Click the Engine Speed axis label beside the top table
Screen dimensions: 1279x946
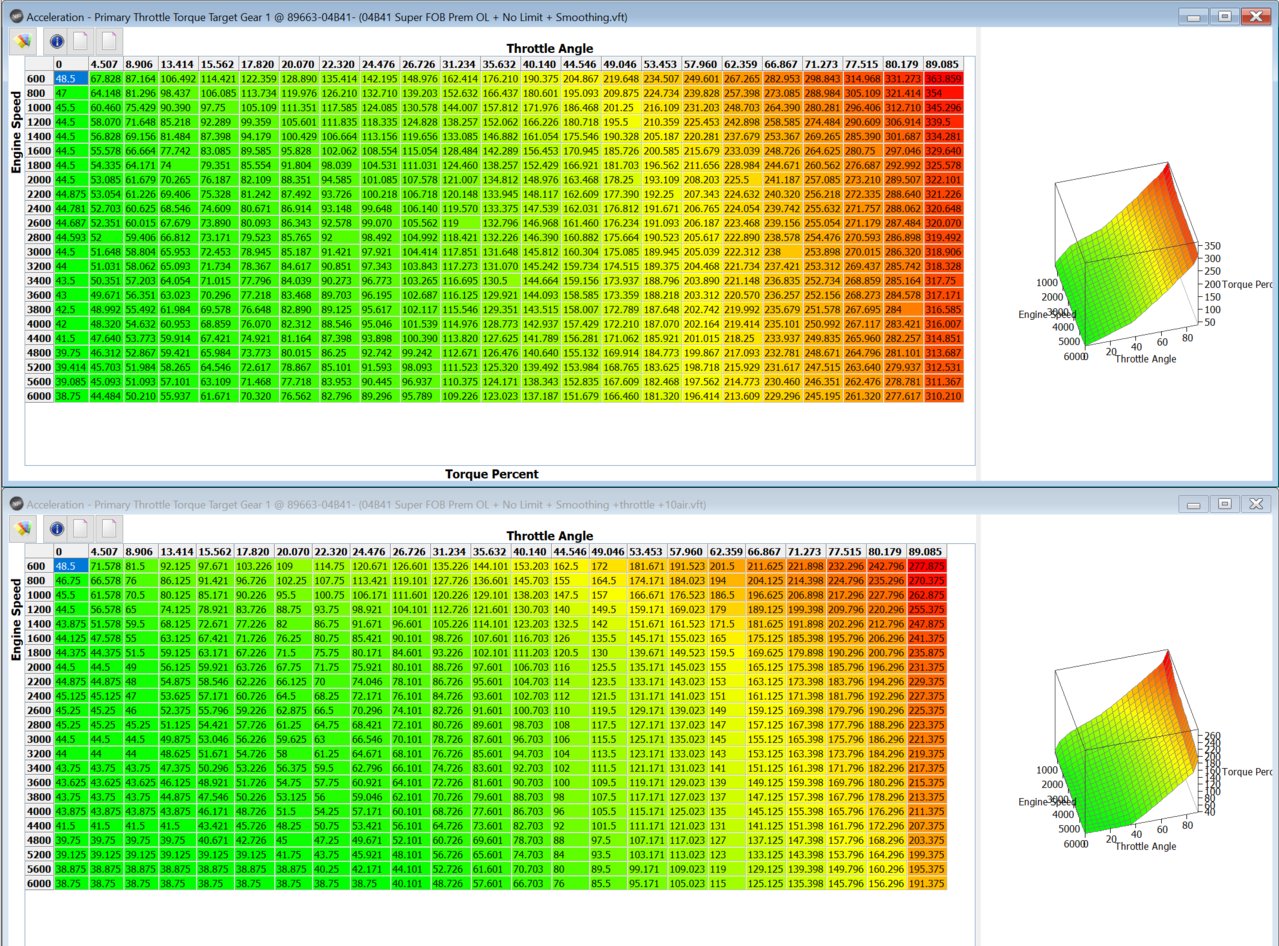pos(16,133)
